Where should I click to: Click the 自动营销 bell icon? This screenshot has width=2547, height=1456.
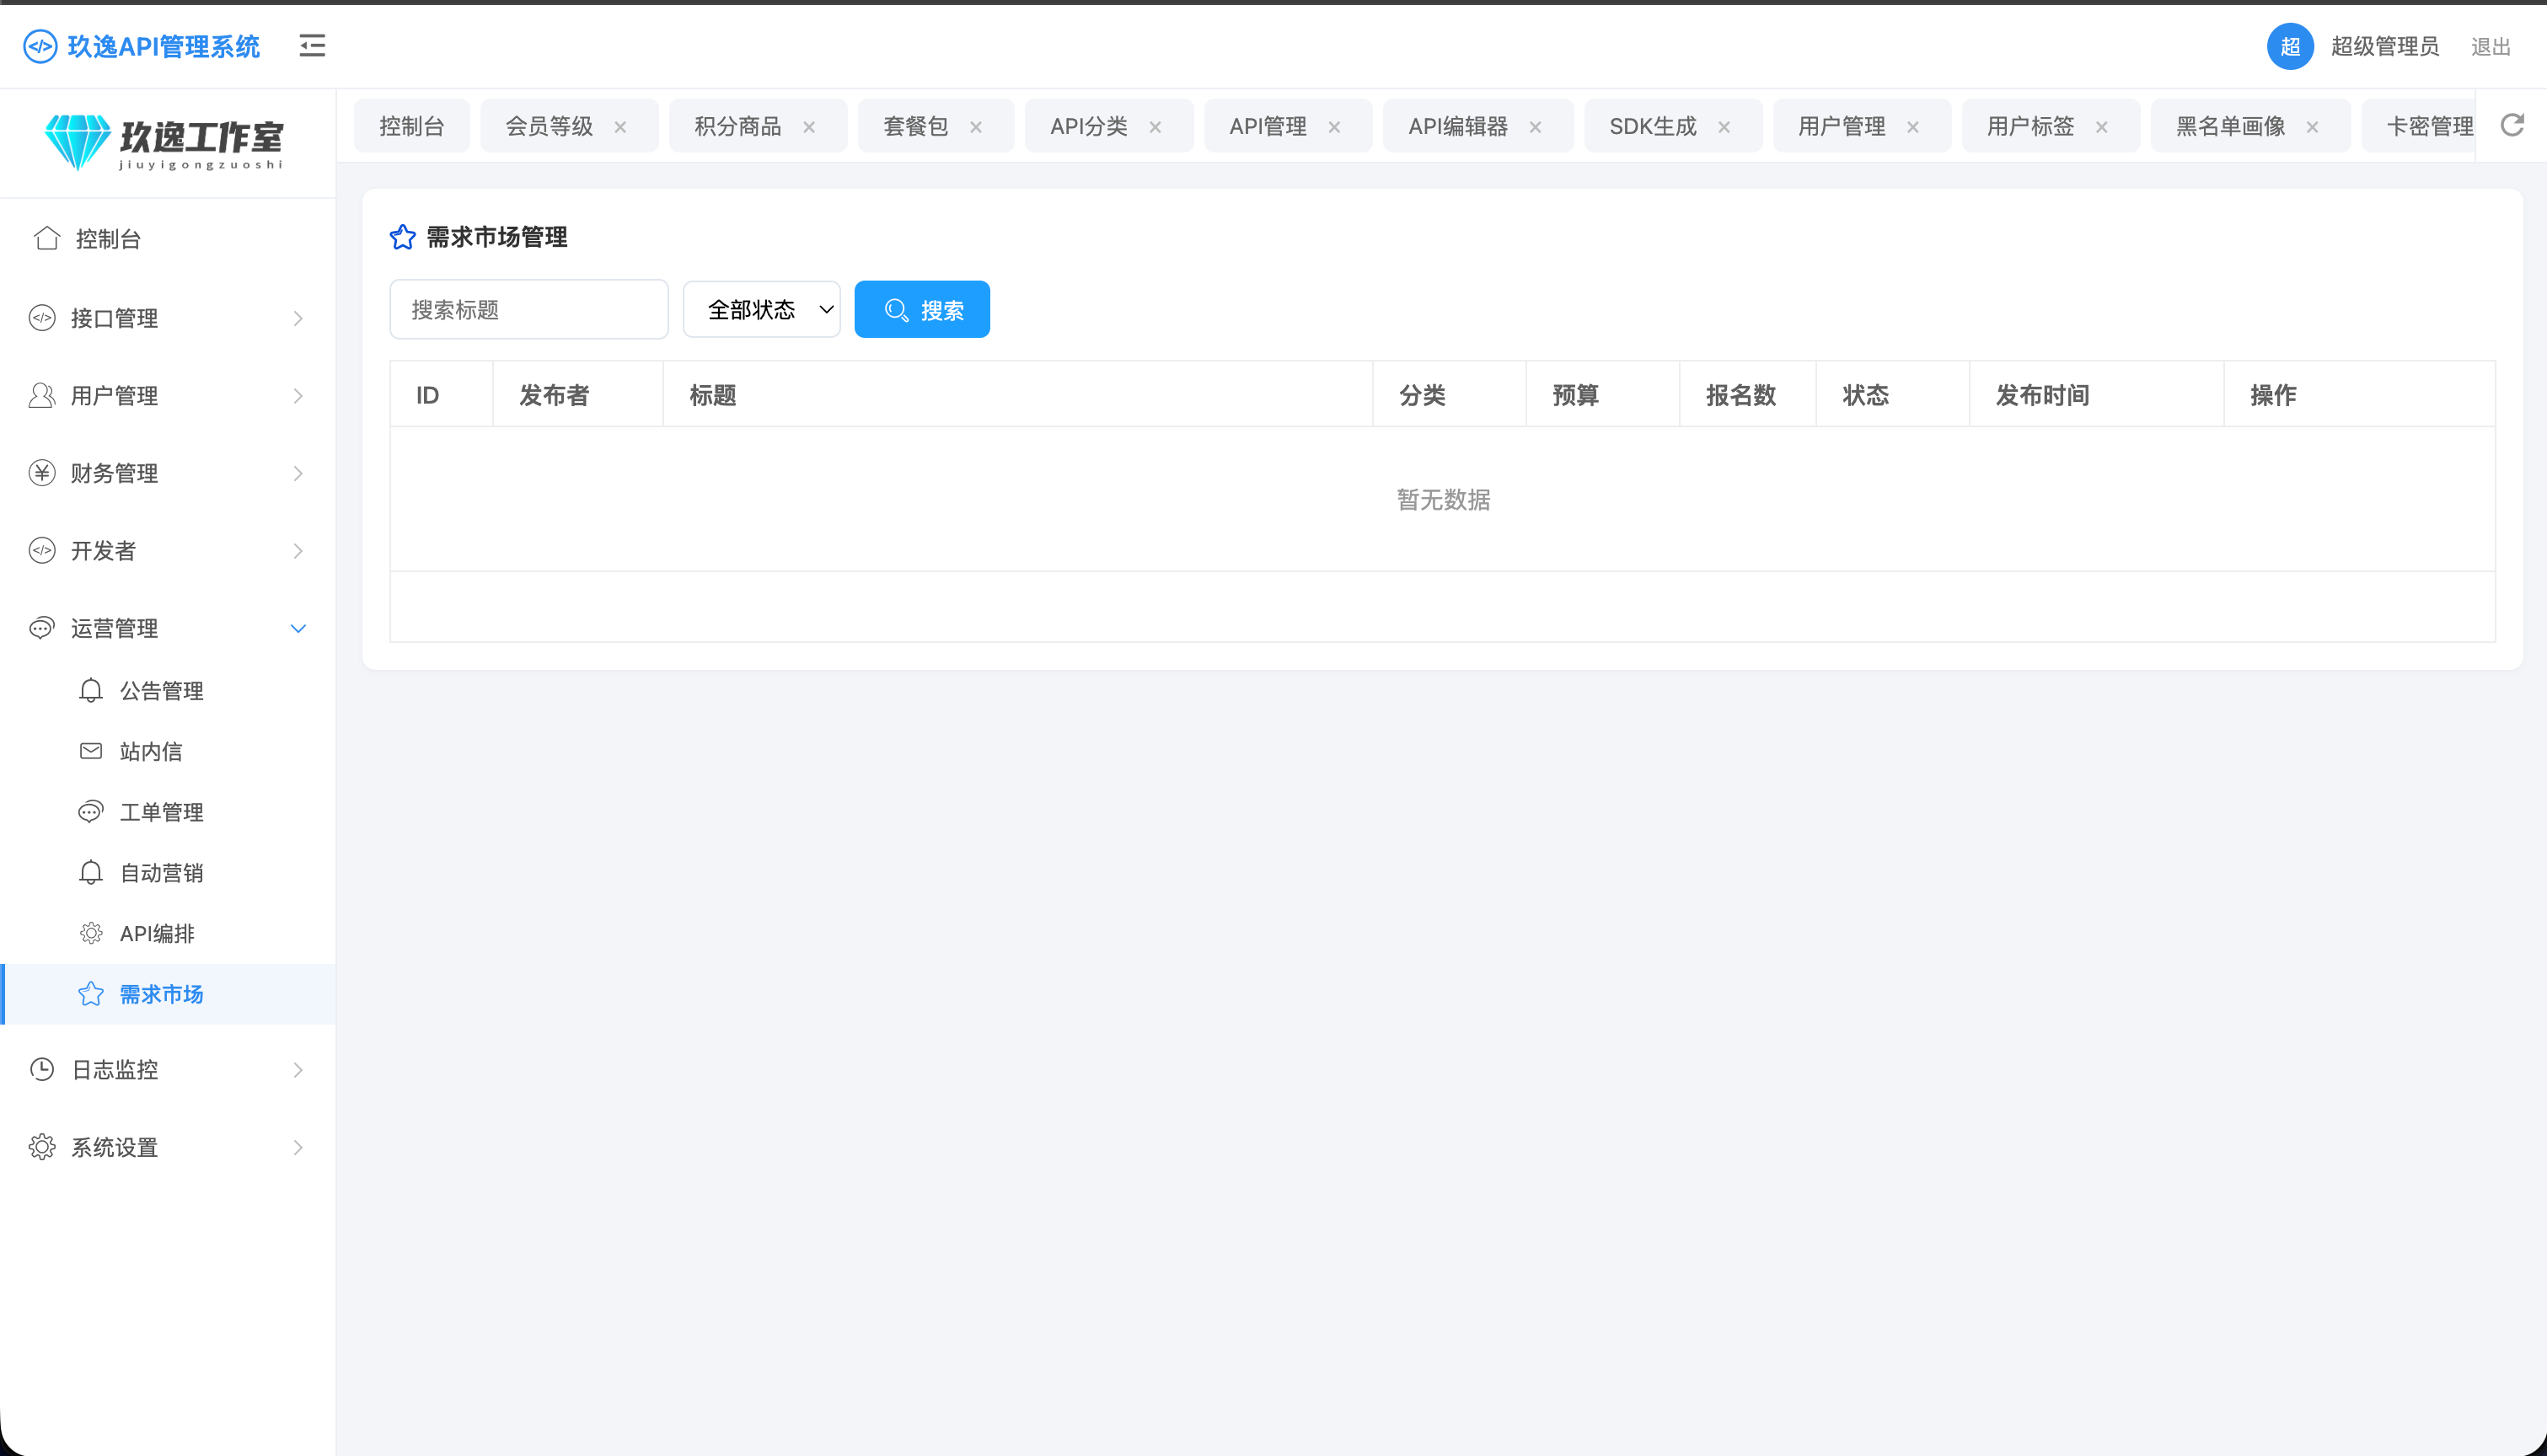tap(91, 873)
